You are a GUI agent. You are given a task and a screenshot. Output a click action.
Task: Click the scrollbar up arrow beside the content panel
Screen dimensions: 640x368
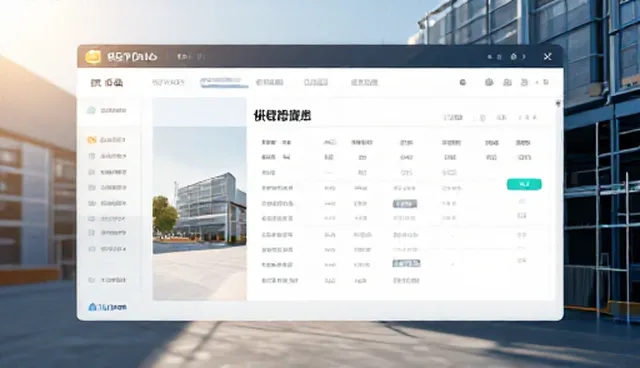(x=558, y=104)
